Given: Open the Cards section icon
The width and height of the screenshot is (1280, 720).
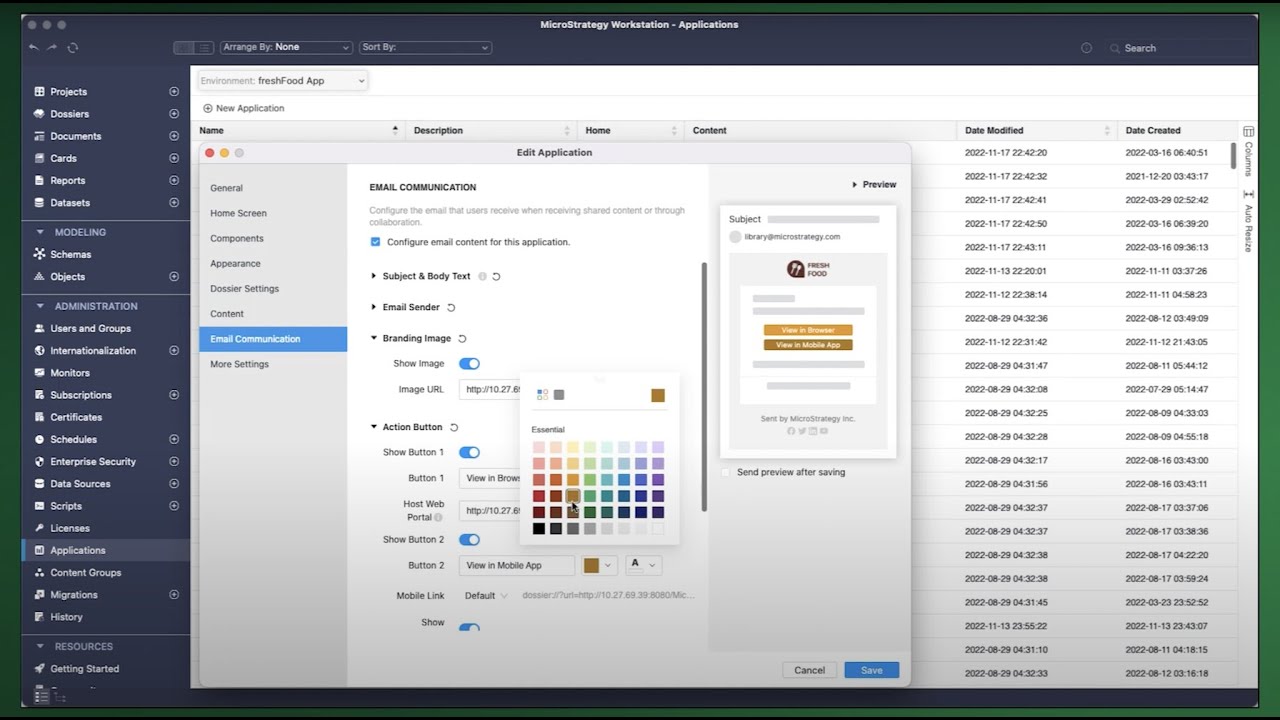Looking at the screenshot, I should pyautogui.click(x=40, y=158).
